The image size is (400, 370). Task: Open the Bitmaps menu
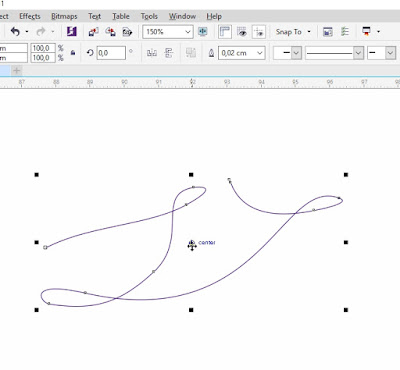[64, 16]
